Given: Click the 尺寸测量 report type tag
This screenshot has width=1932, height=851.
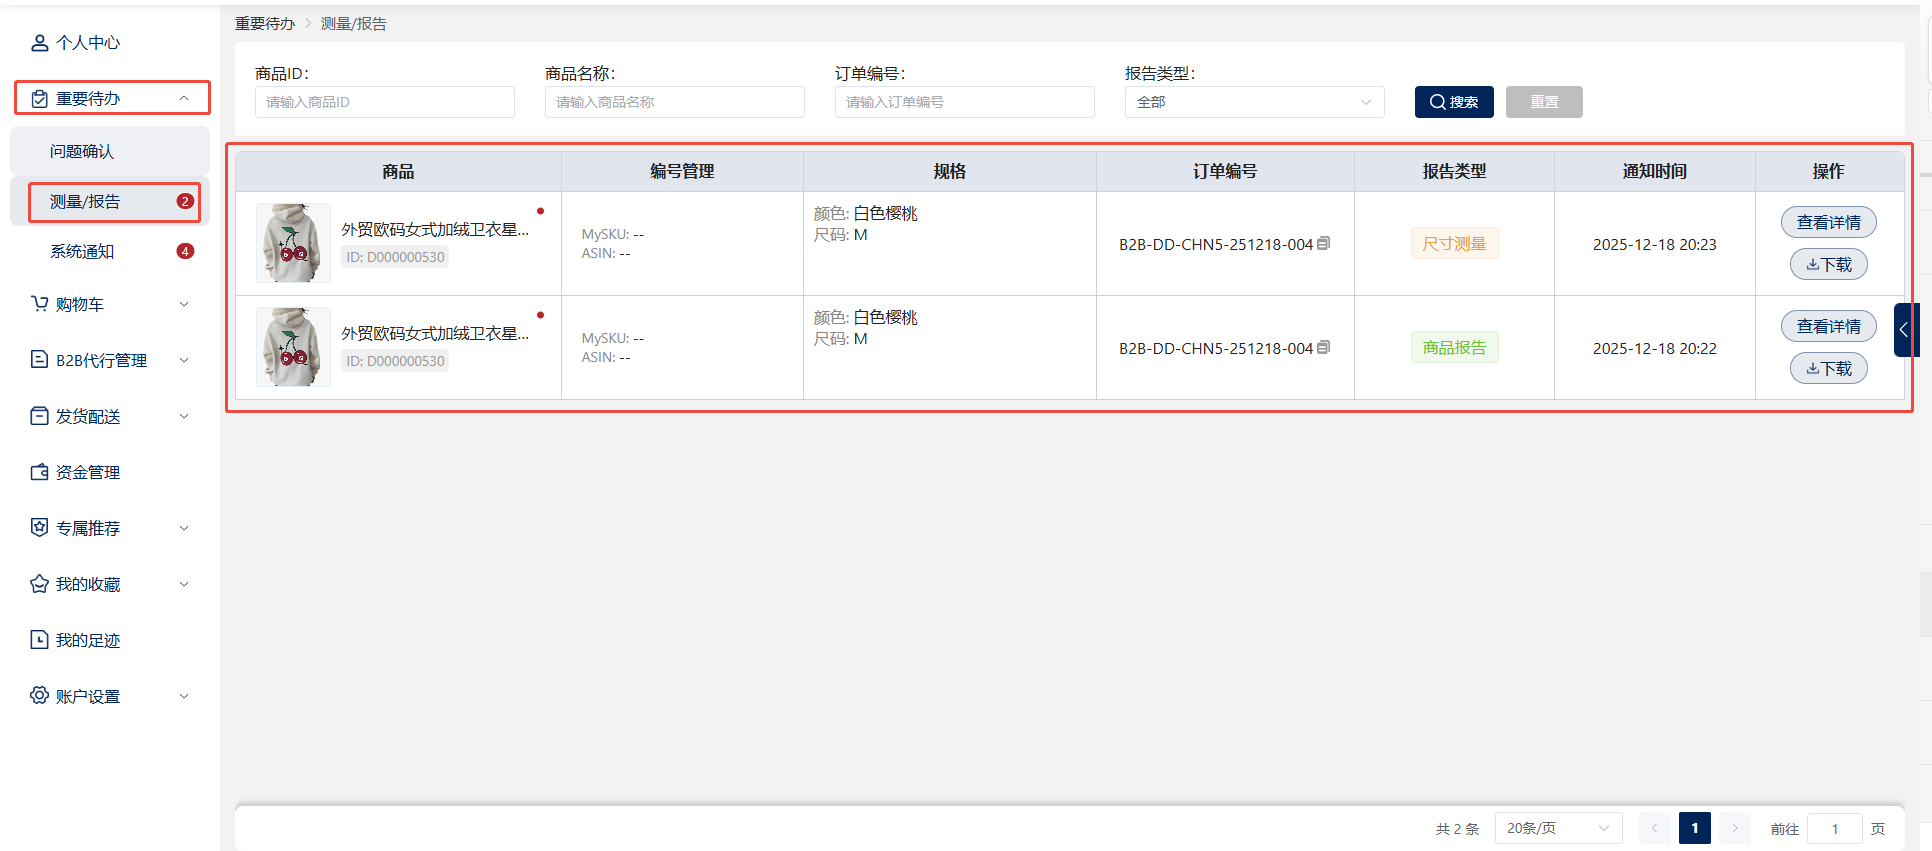Looking at the screenshot, I should (x=1454, y=243).
